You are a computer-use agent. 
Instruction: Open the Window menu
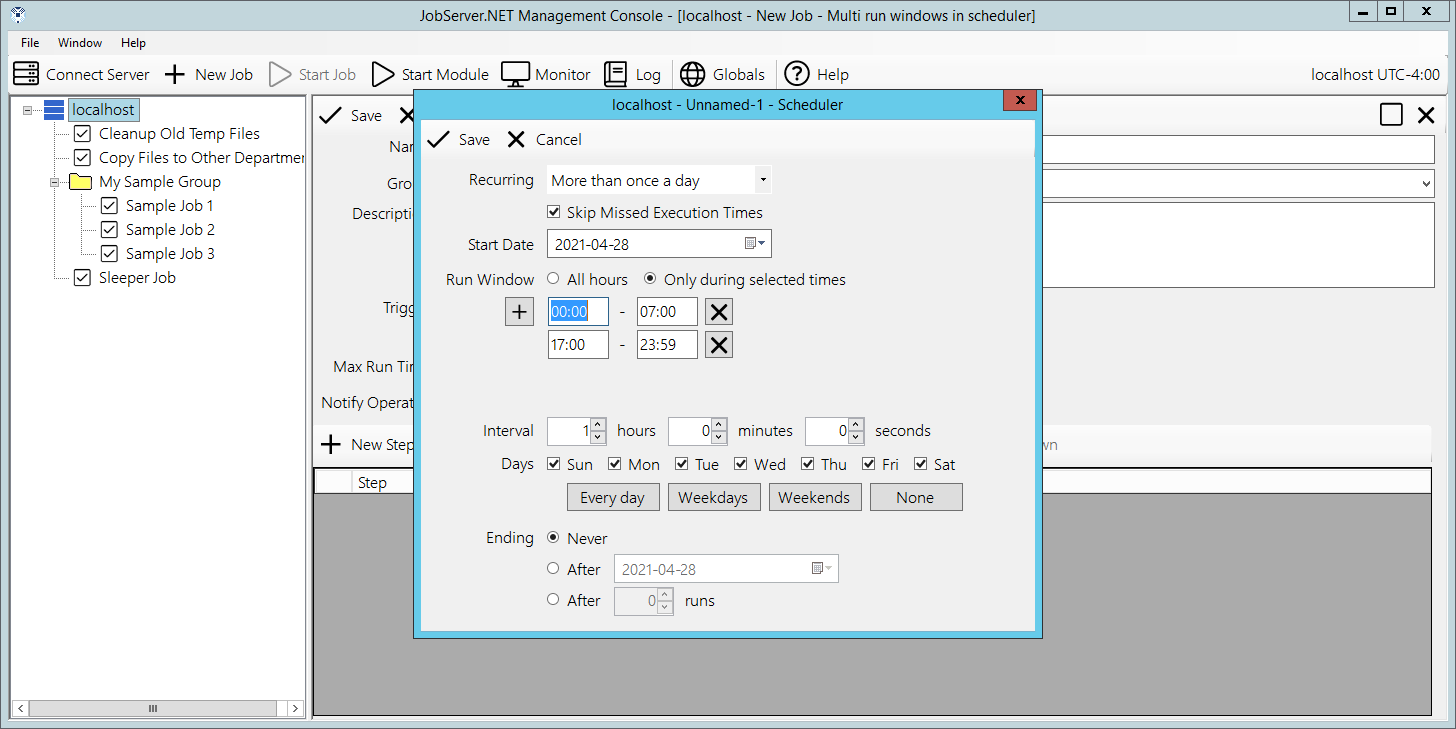(79, 43)
